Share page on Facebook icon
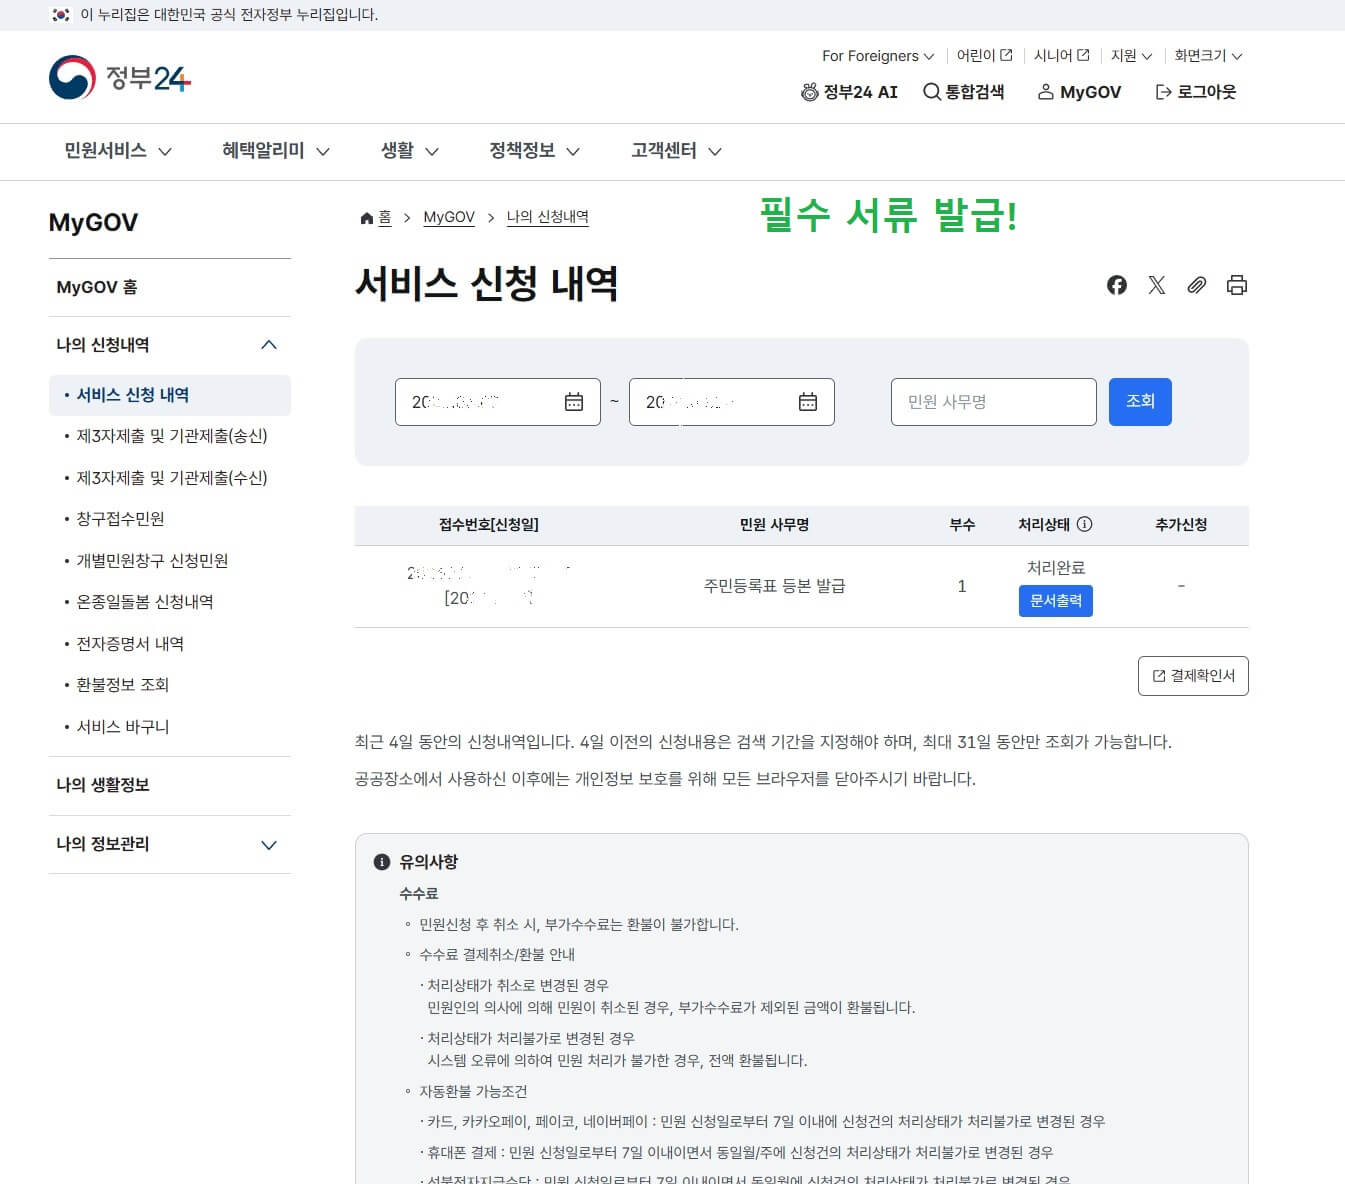This screenshot has width=1345, height=1184. pyautogui.click(x=1117, y=285)
